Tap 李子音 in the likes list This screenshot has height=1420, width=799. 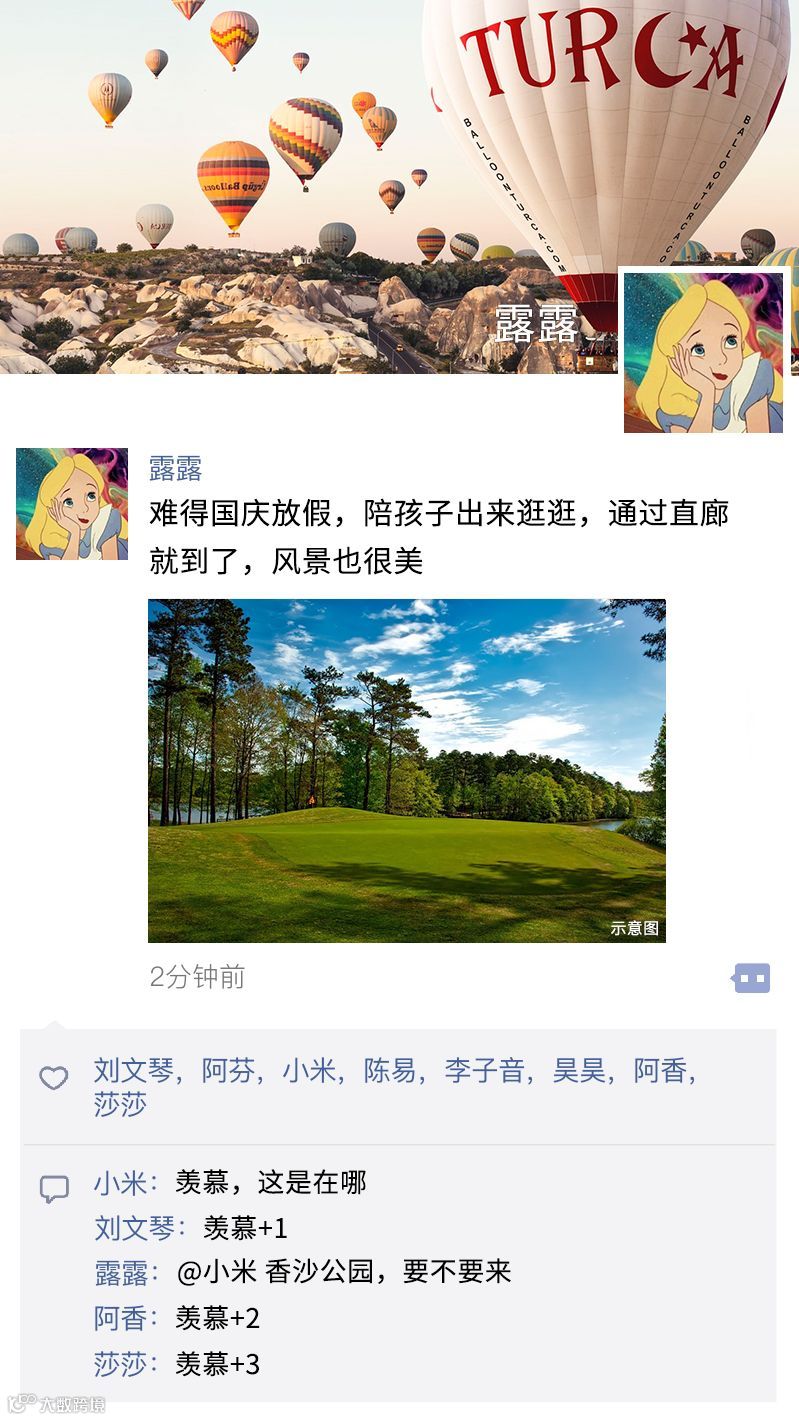(x=485, y=1071)
